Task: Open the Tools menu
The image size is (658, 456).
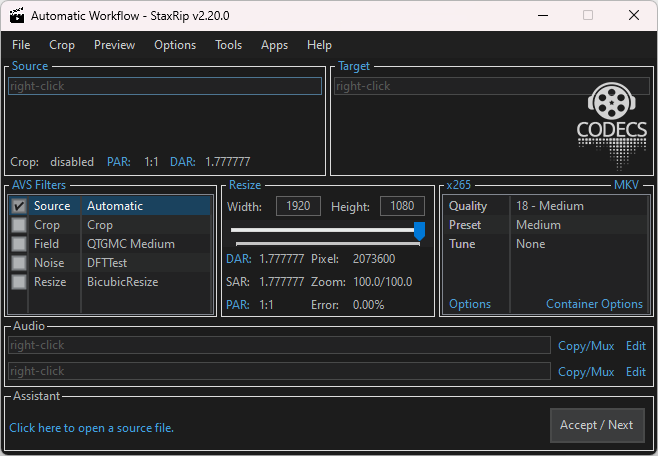Action: pyautogui.click(x=229, y=45)
